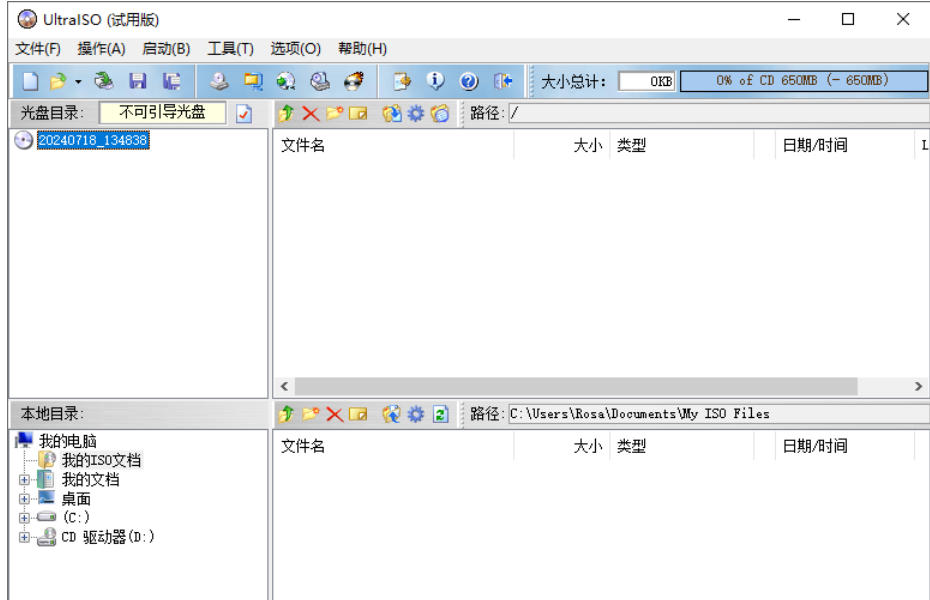
Task: Expand the (C:) drive tree node
Action: (x=24, y=518)
